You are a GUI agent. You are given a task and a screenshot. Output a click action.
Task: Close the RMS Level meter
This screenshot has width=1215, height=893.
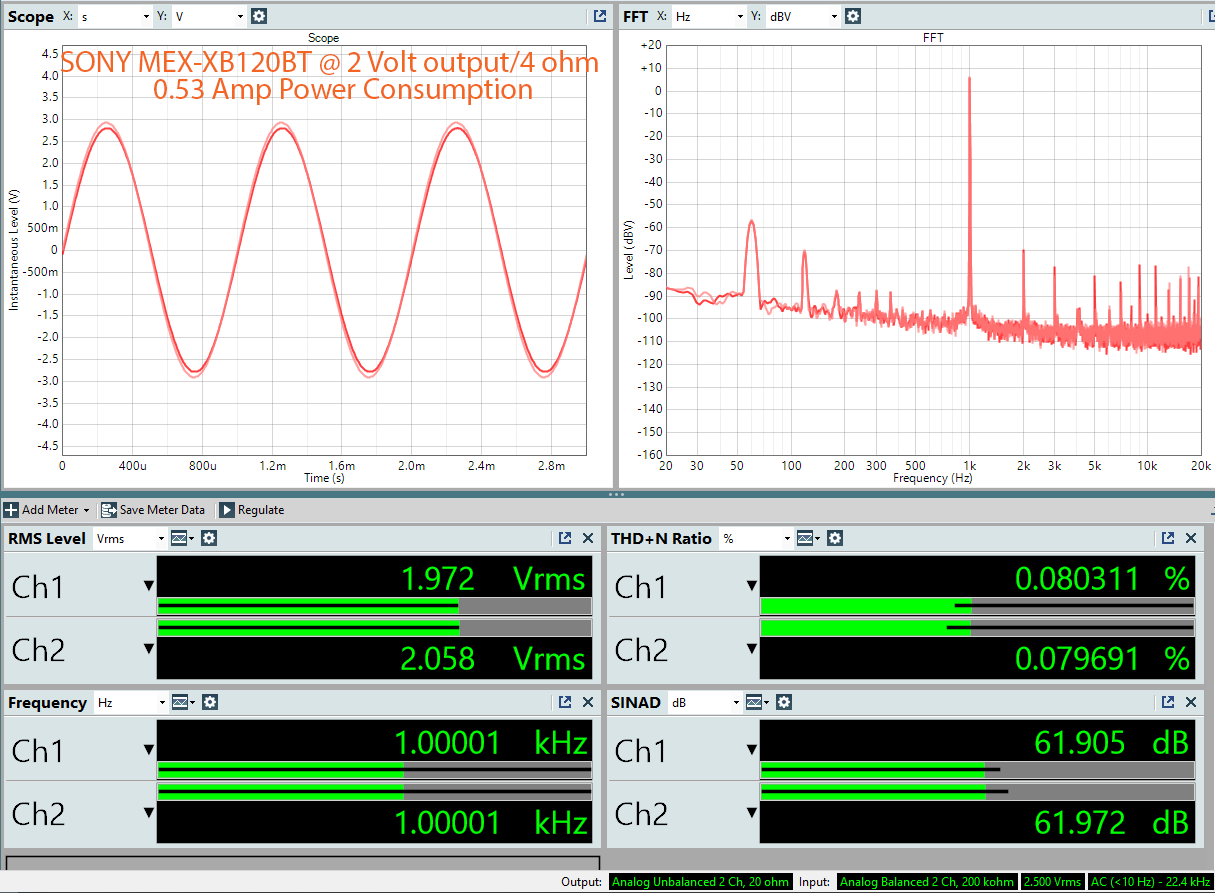[589, 538]
